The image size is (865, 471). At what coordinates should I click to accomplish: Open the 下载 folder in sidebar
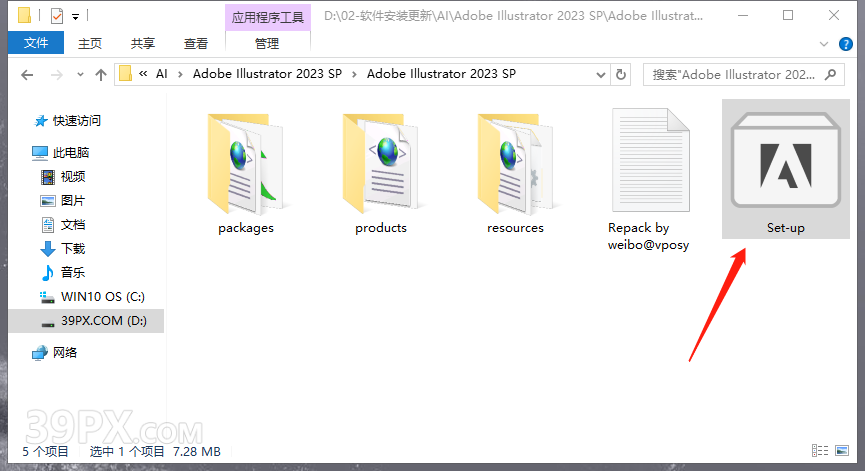click(63, 248)
